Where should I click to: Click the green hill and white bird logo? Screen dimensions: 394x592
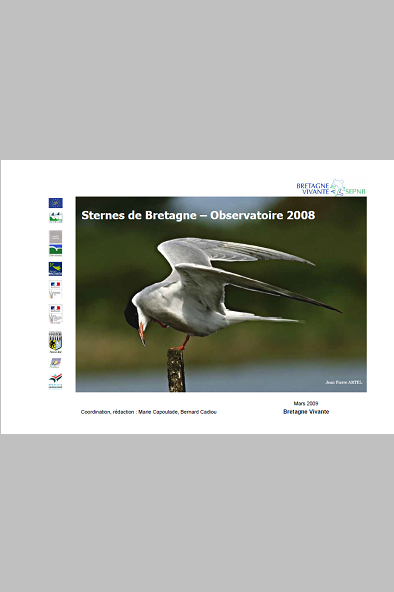[x=55, y=250]
